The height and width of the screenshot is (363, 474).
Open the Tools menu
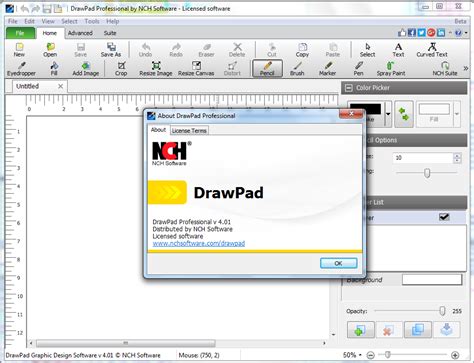pyautogui.click(x=92, y=21)
